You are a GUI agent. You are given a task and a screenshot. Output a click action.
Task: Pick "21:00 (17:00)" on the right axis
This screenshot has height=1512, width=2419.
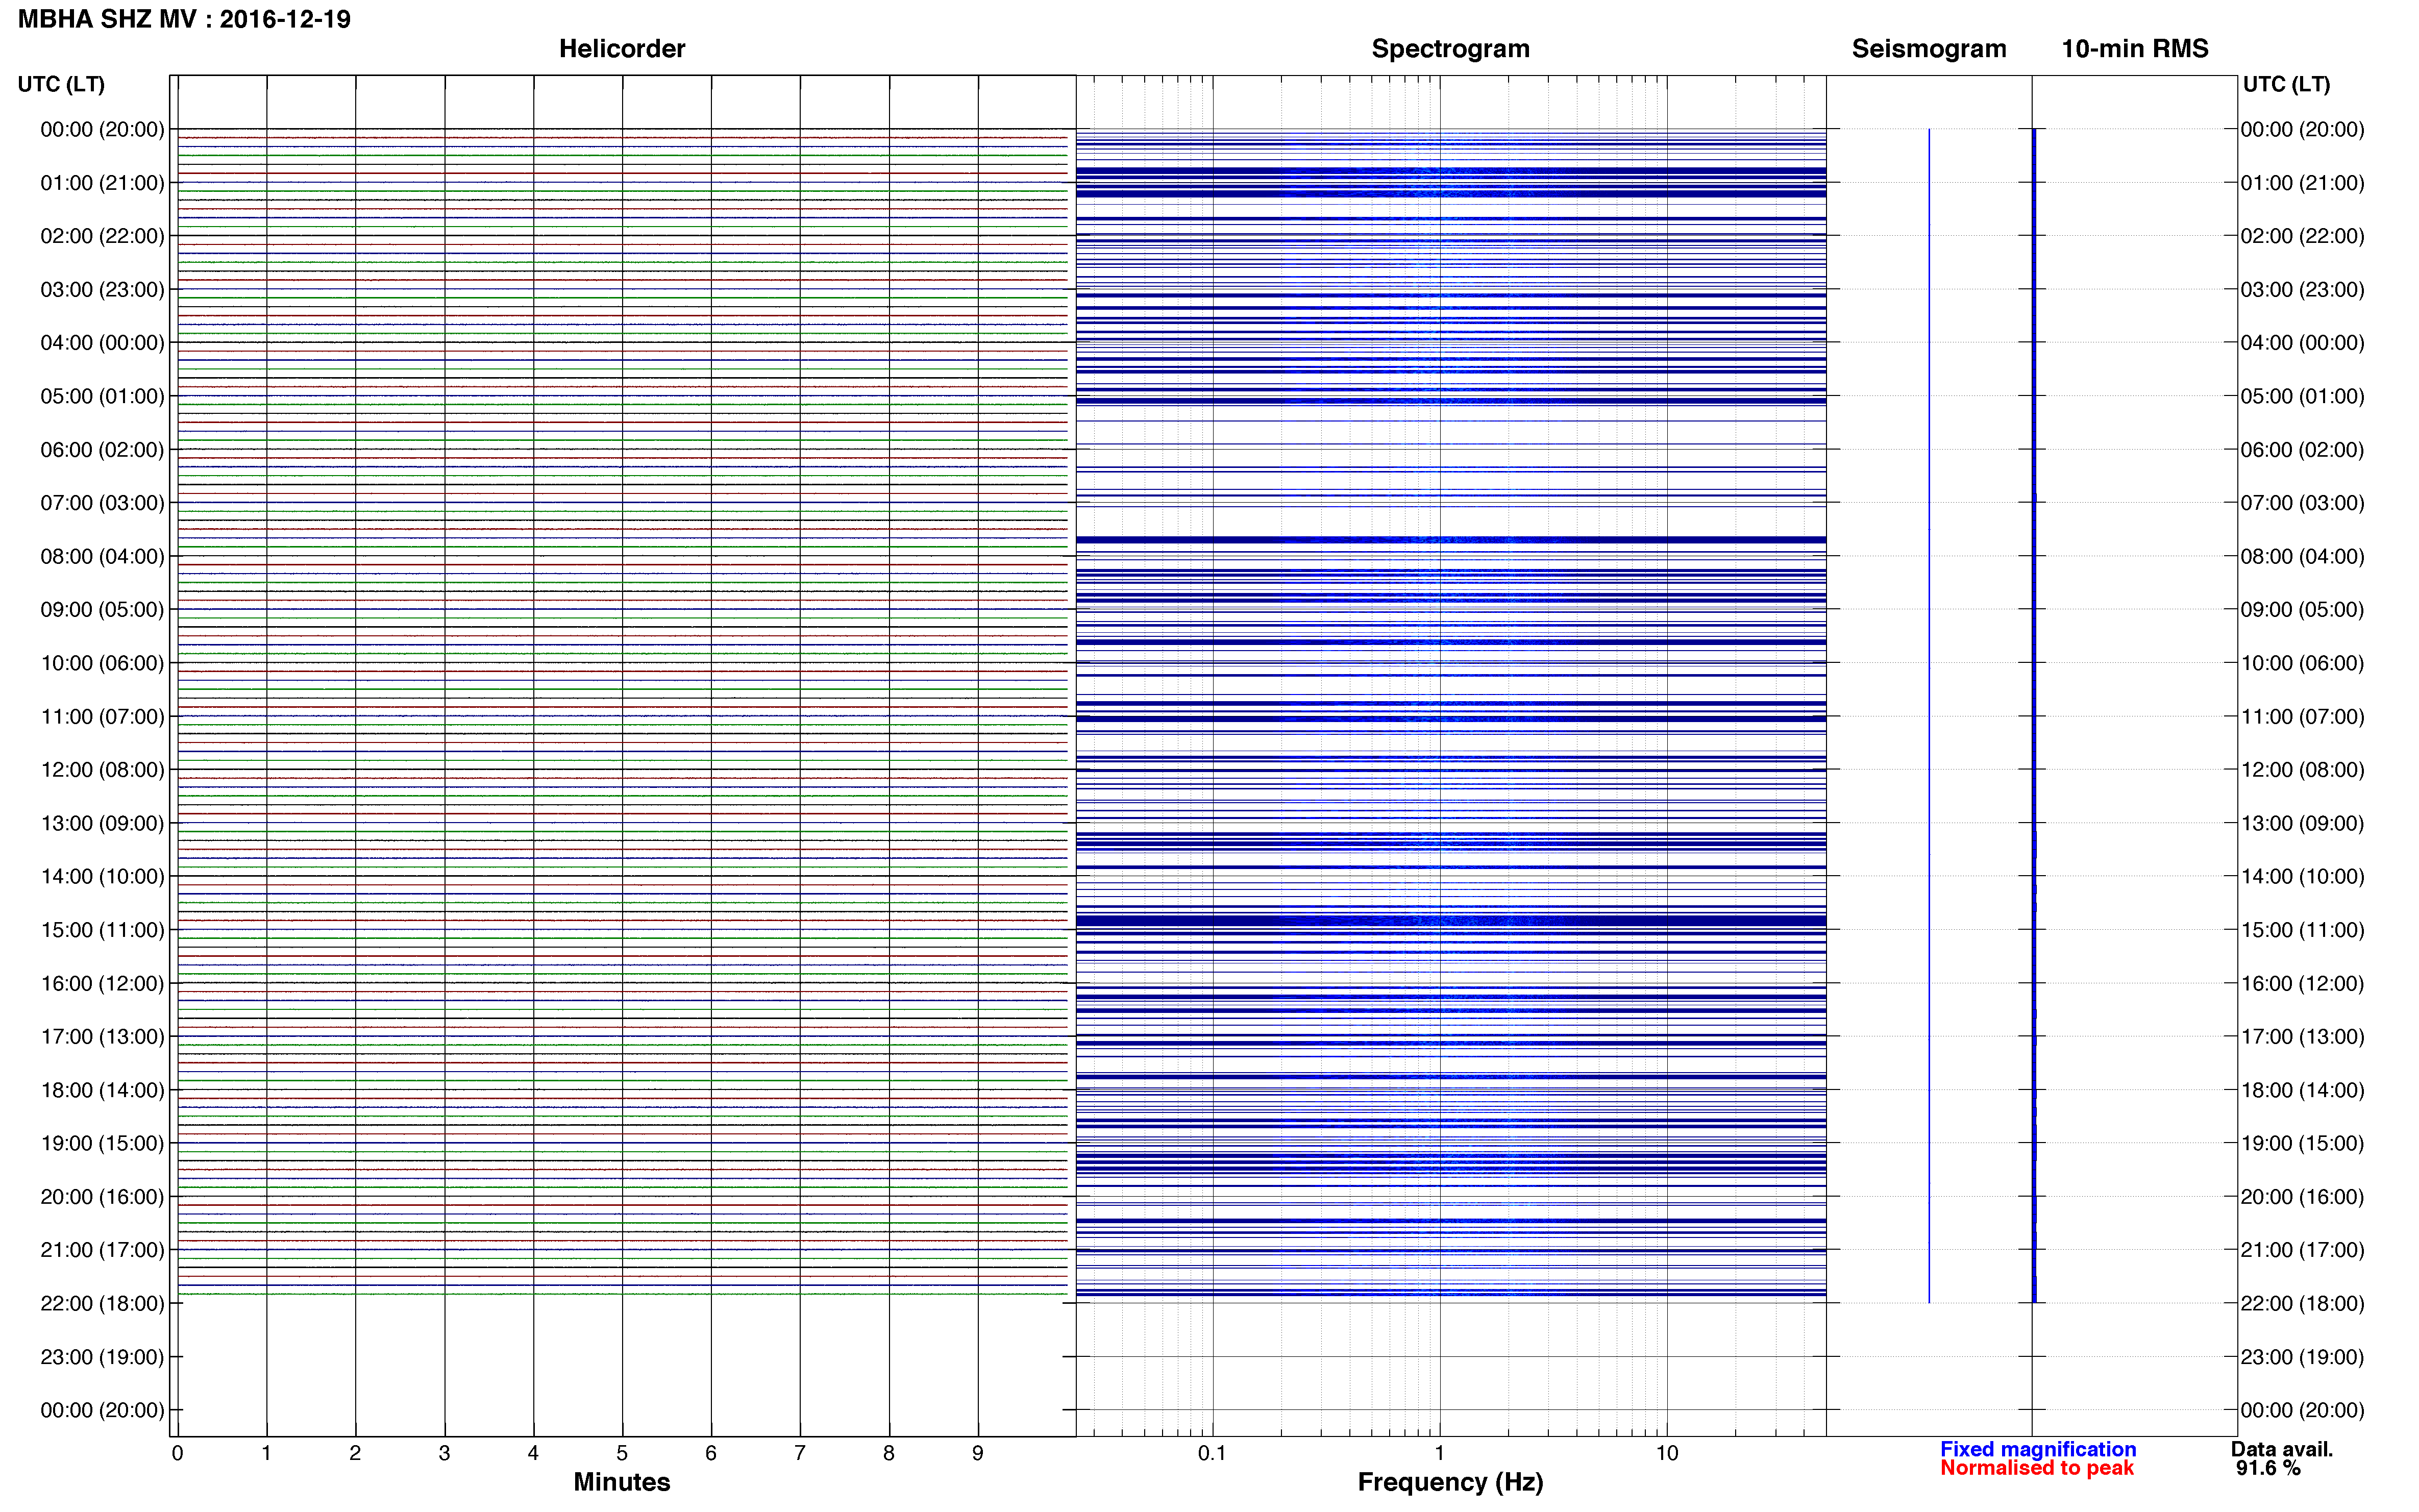[x=2302, y=1249]
